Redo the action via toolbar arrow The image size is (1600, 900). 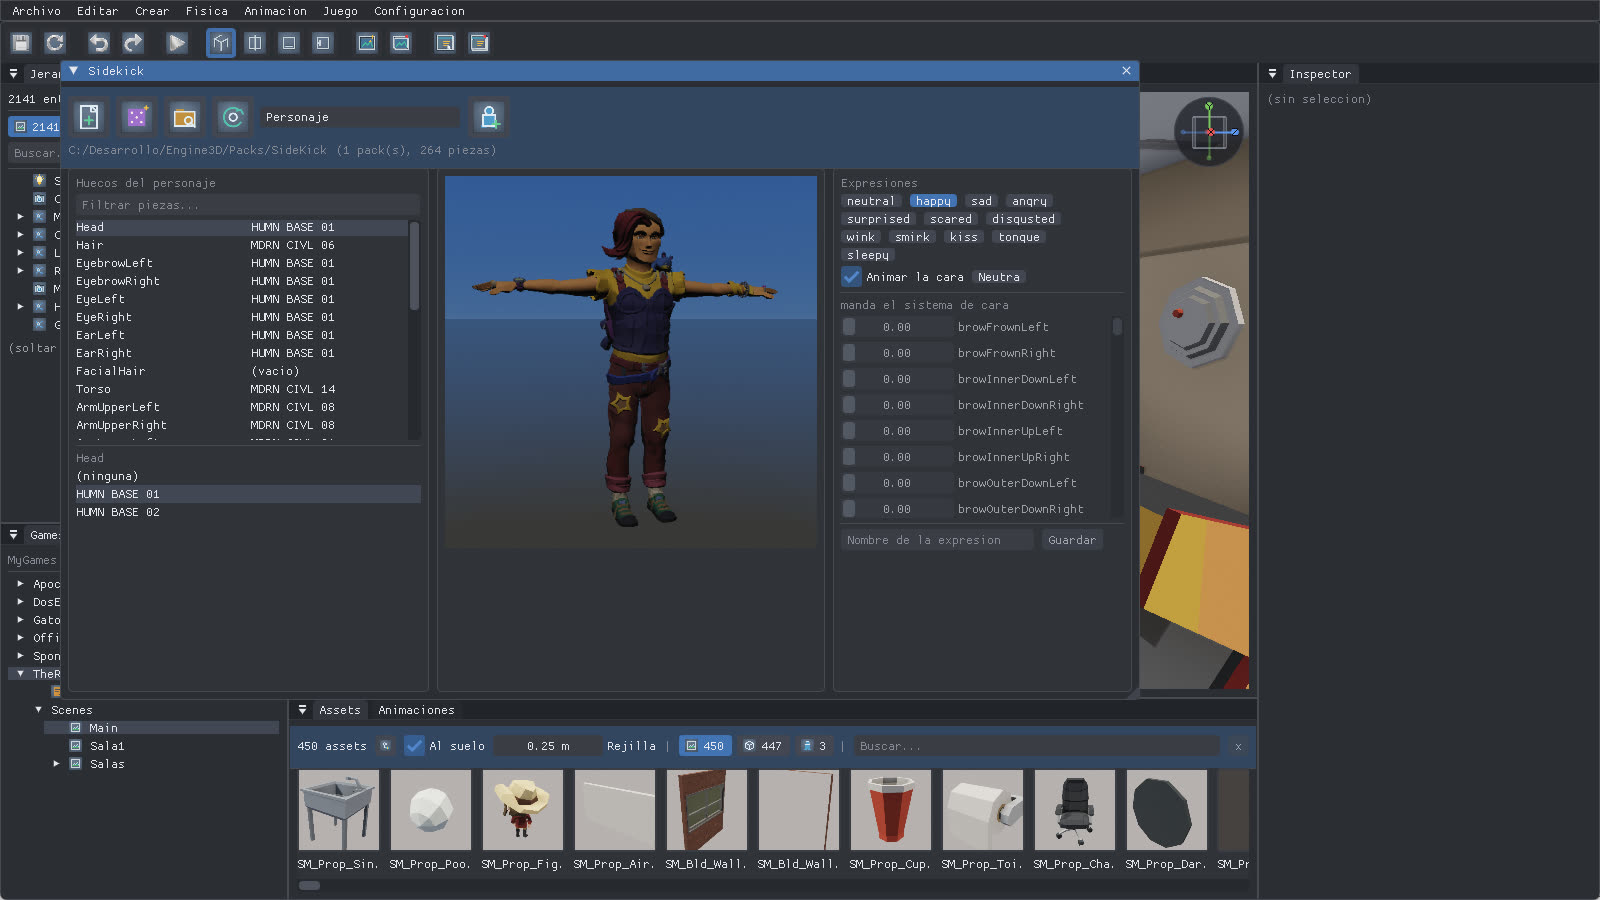point(133,43)
